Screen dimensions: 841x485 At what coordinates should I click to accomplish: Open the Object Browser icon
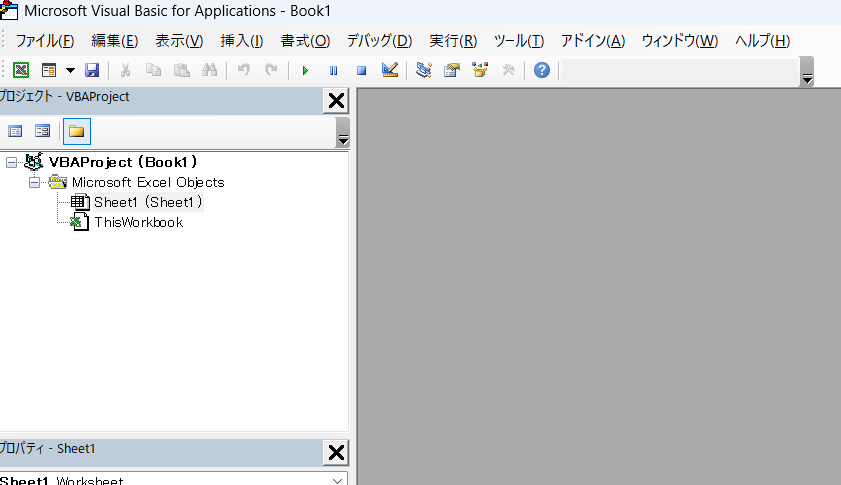(x=480, y=70)
